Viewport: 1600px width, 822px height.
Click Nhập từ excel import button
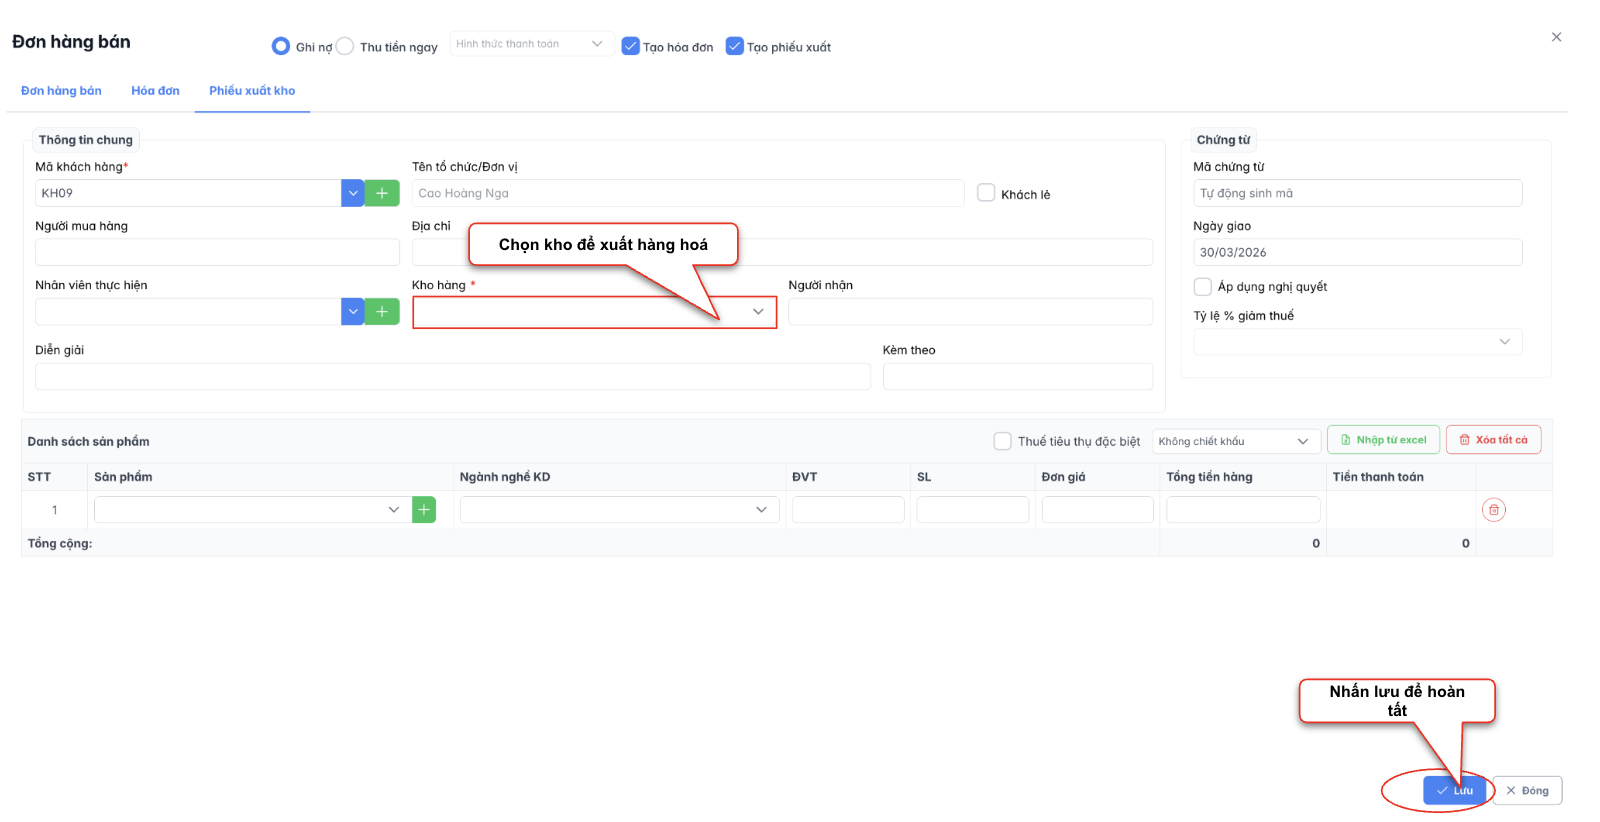point(1383,440)
